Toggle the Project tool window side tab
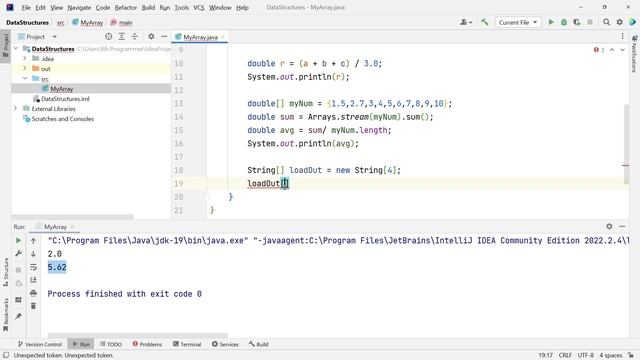Image resolution: width=640 pixels, height=360 pixels. tap(6, 45)
